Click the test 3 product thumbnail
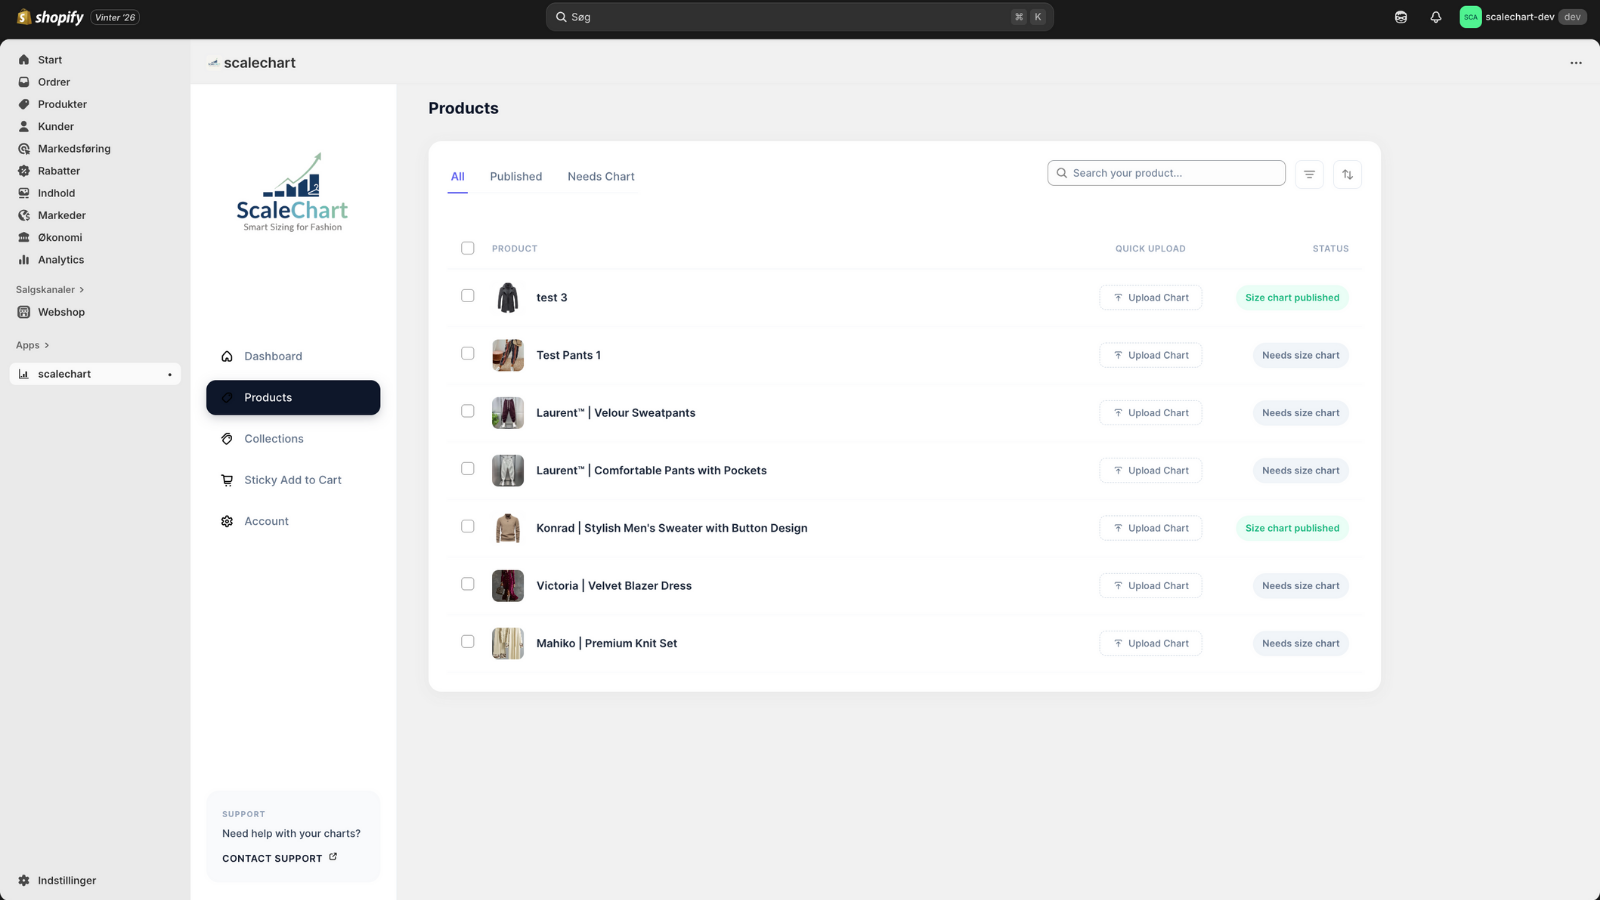This screenshot has width=1600, height=900. click(x=508, y=298)
